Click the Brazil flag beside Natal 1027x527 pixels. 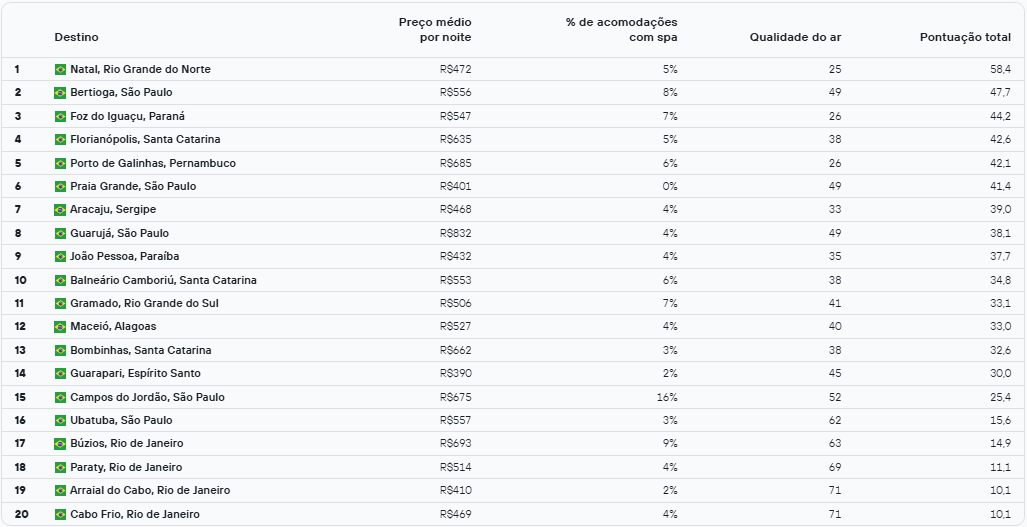60,69
